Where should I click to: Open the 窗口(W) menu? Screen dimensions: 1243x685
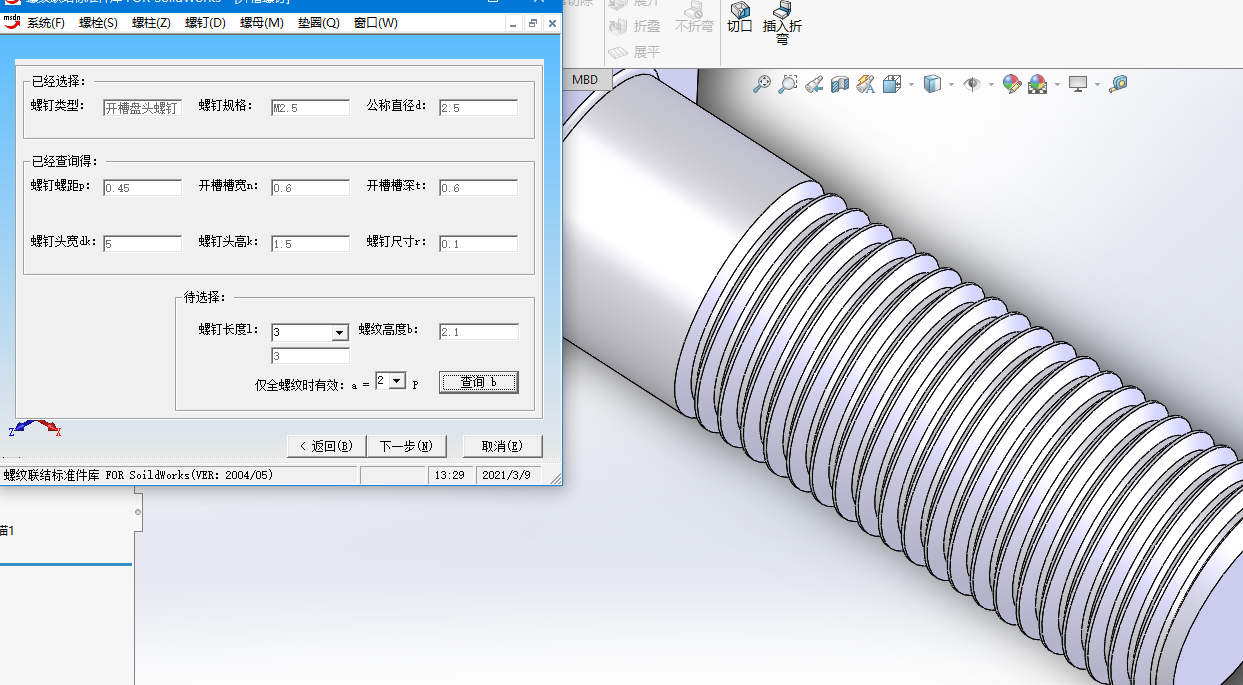coord(376,23)
